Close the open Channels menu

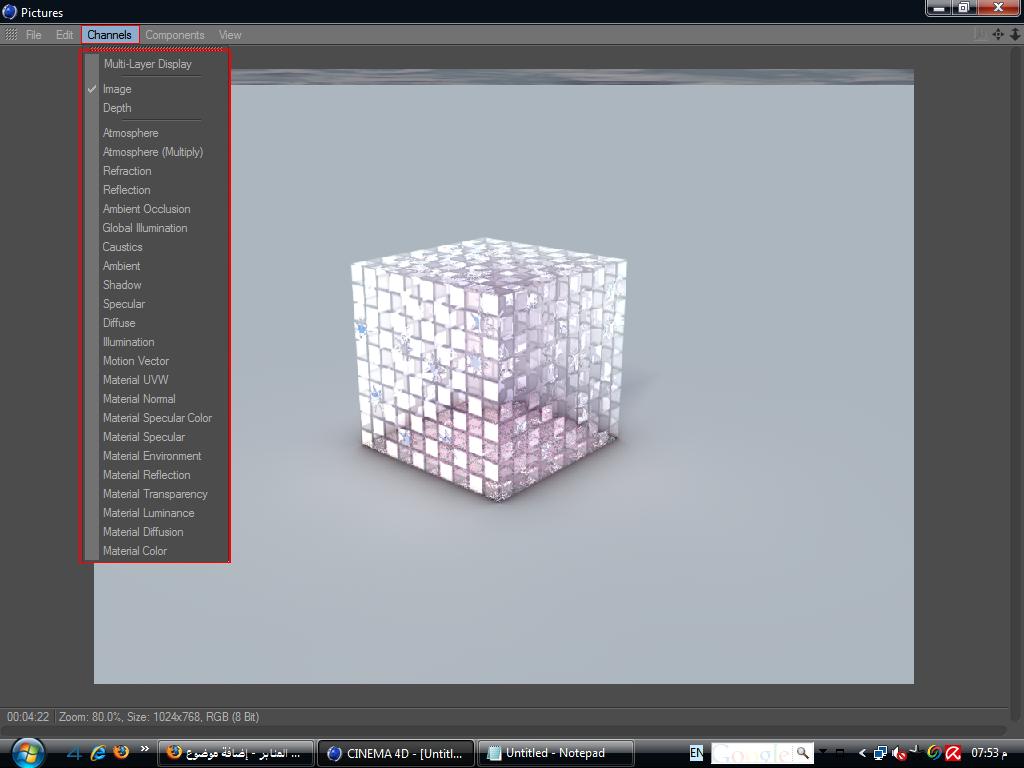pyautogui.click(x=110, y=35)
